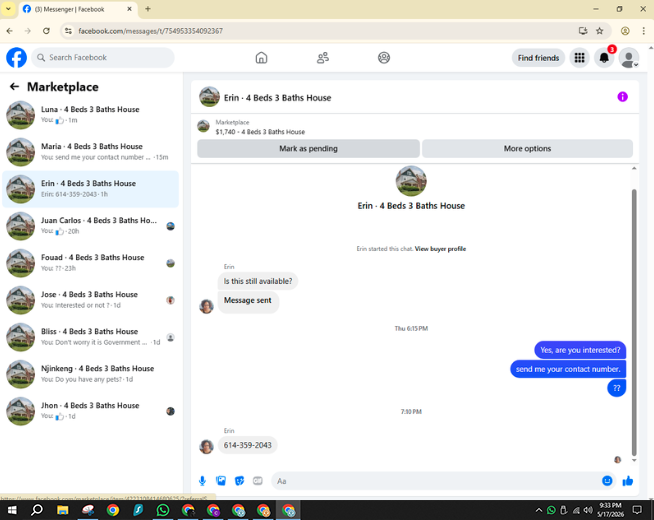654x520 pixels.
Task: Send a thumbs-up like
Action: click(x=628, y=481)
